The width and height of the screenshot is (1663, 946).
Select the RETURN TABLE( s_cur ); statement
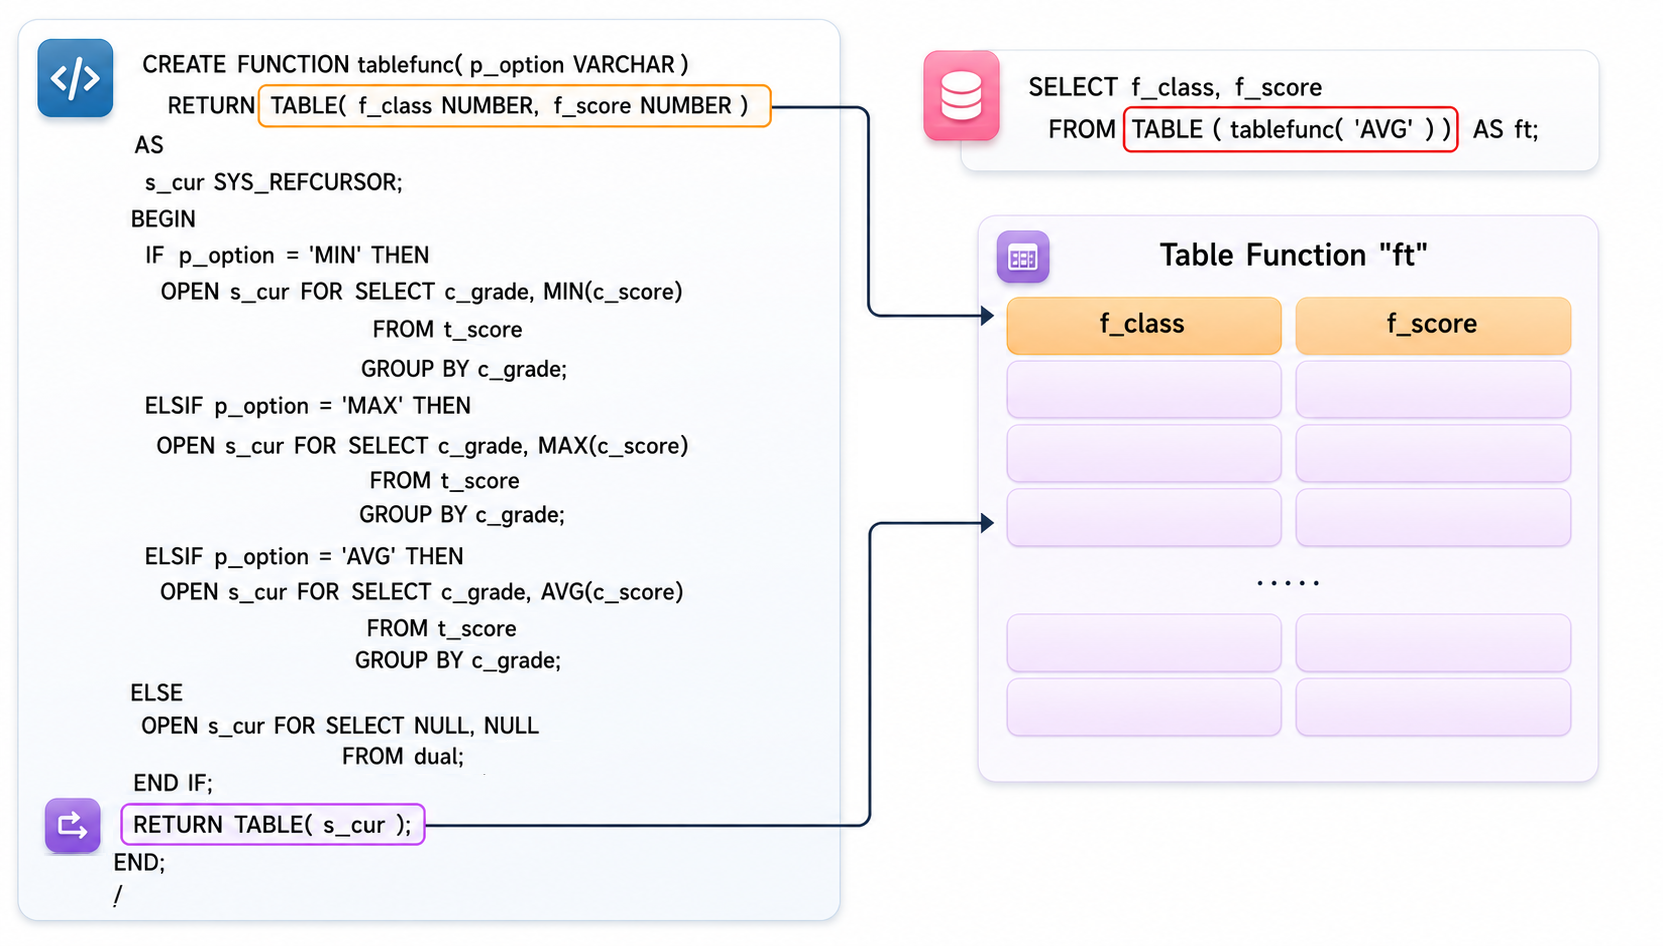point(272,825)
